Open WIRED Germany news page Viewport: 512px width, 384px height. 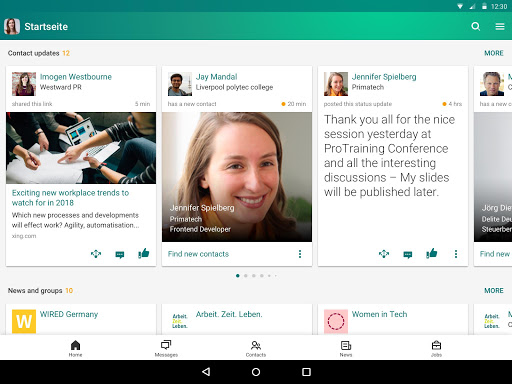(69, 314)
